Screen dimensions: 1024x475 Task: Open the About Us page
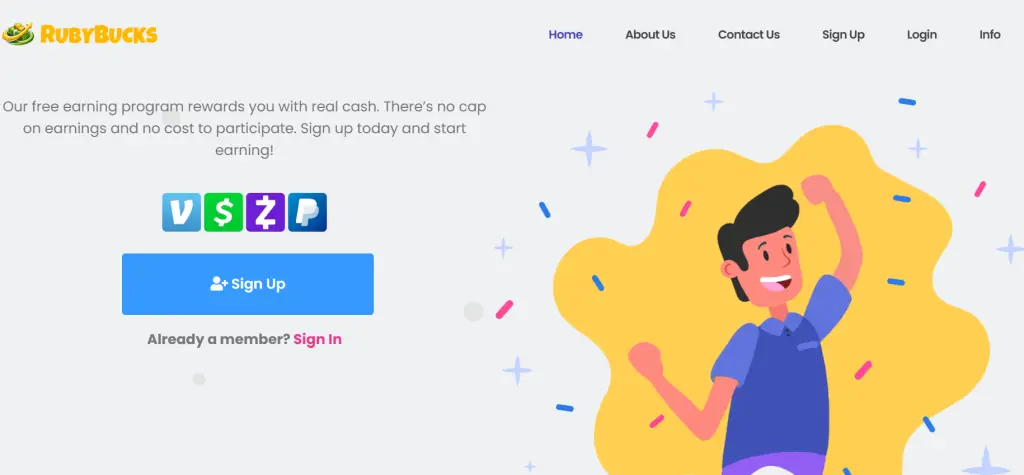[650, 35]
